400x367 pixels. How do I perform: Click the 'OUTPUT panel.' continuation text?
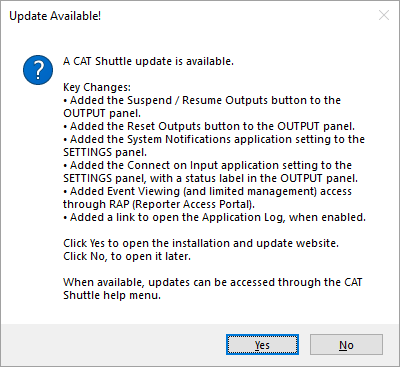pos(102,113)
